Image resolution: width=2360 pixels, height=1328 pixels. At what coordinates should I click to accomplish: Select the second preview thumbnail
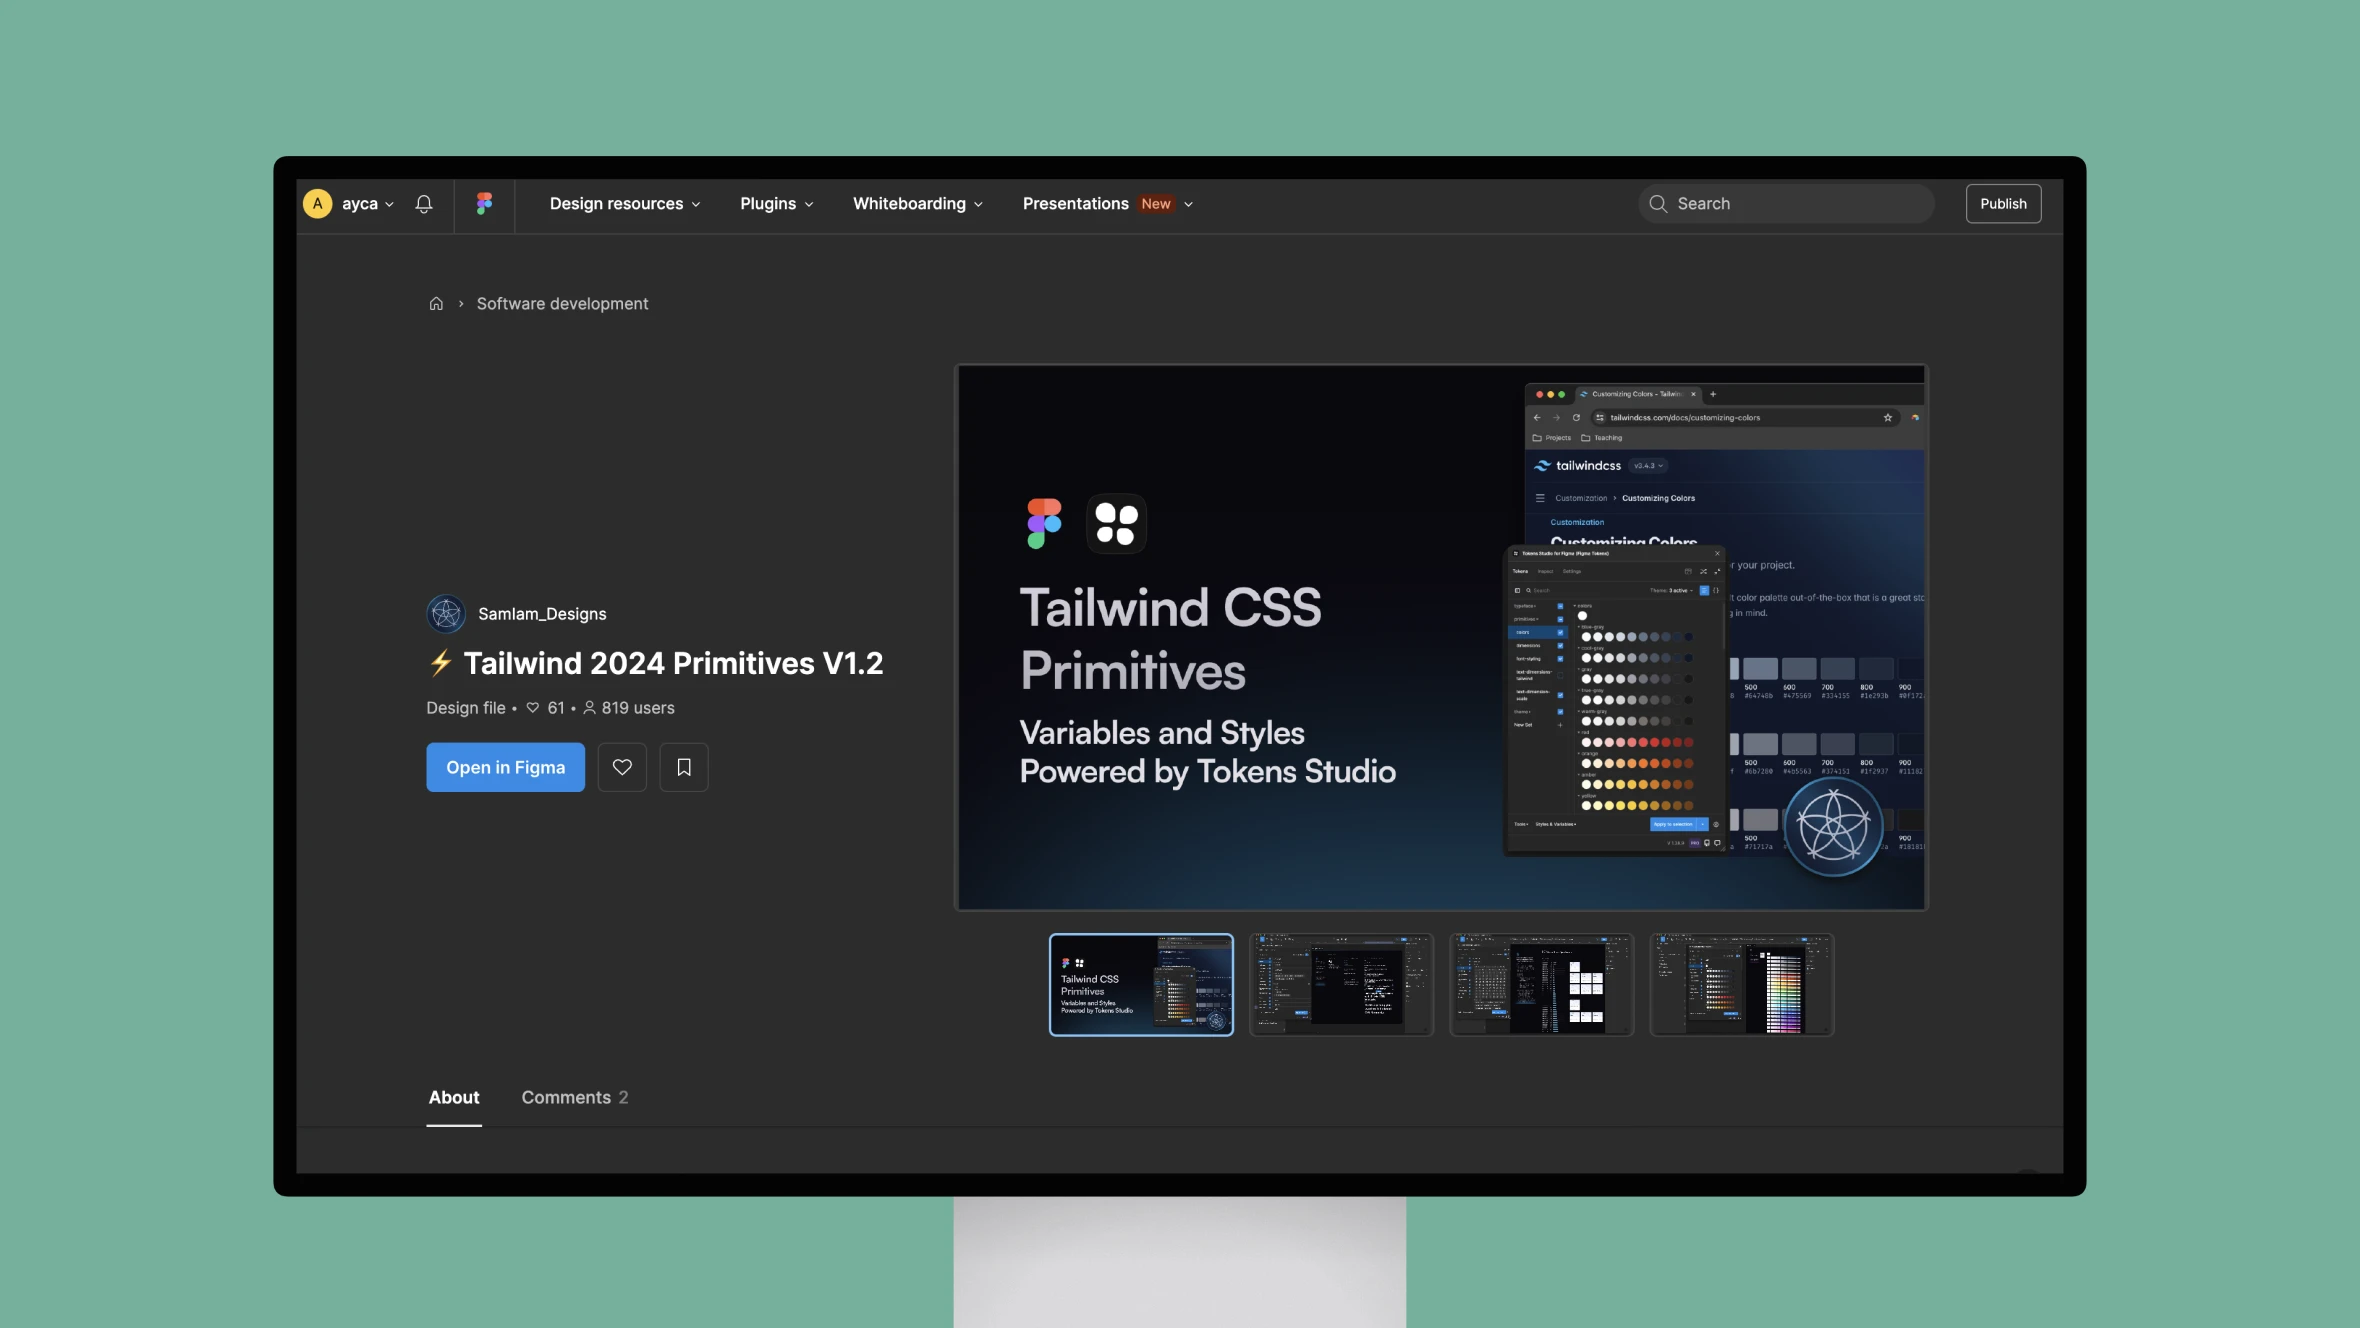(1339, 984)
